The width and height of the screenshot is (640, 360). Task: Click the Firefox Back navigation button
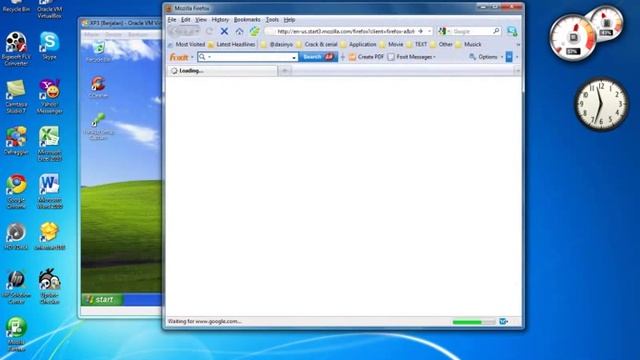click(175, 31)
